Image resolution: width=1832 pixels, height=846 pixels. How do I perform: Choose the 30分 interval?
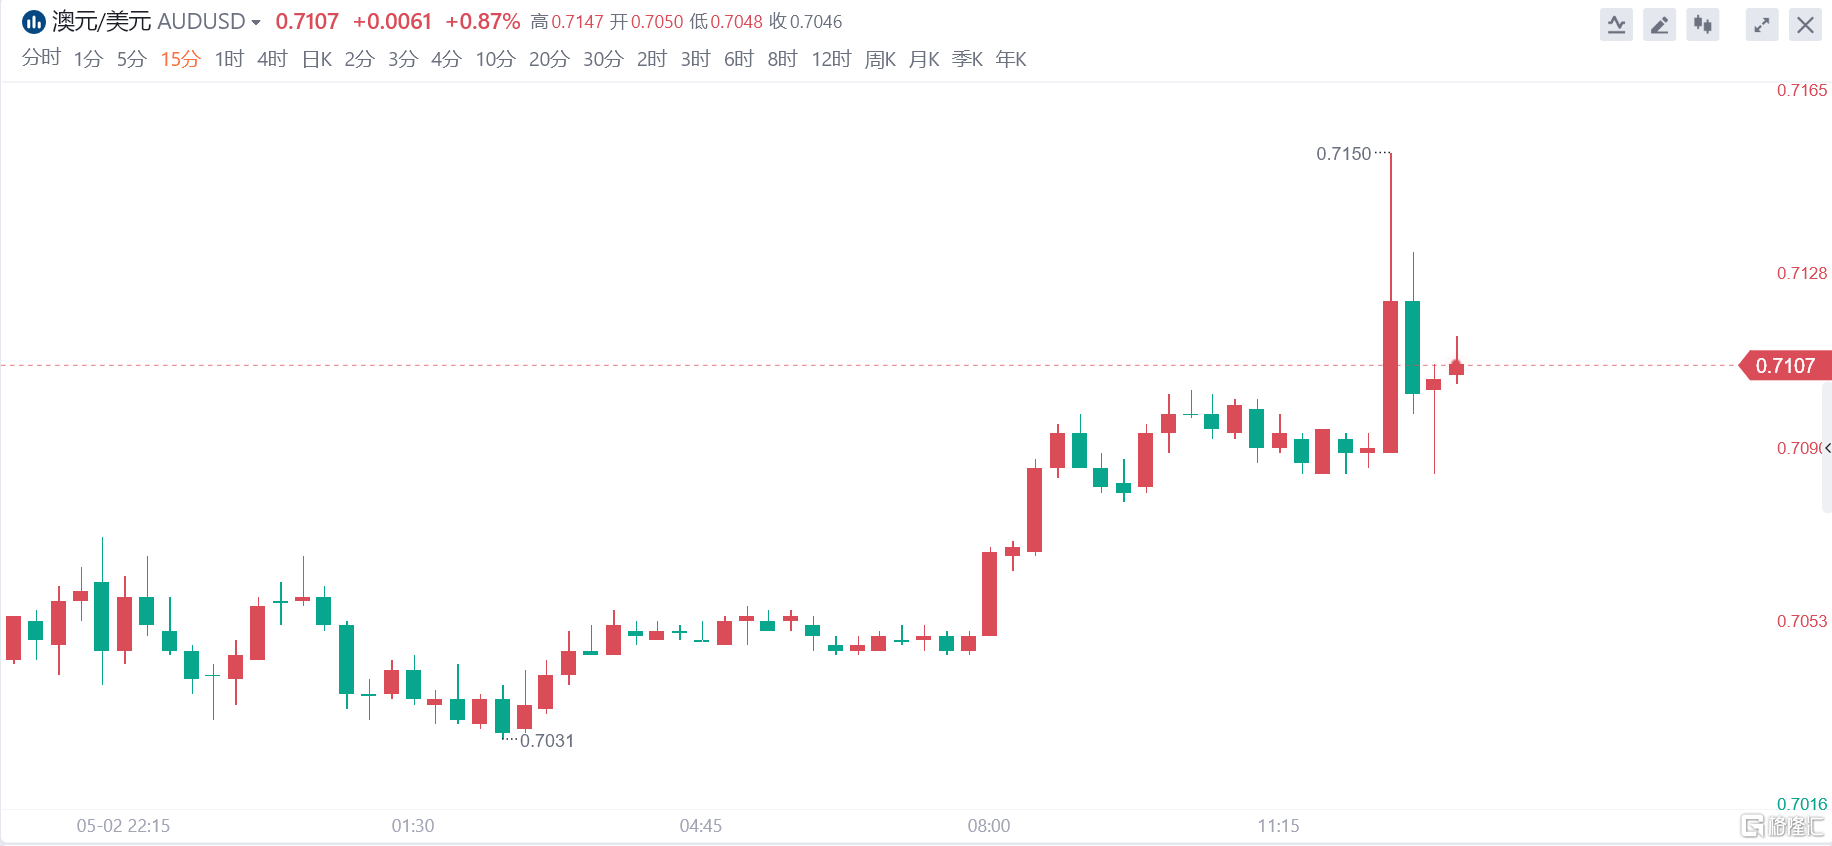[603, 59]
